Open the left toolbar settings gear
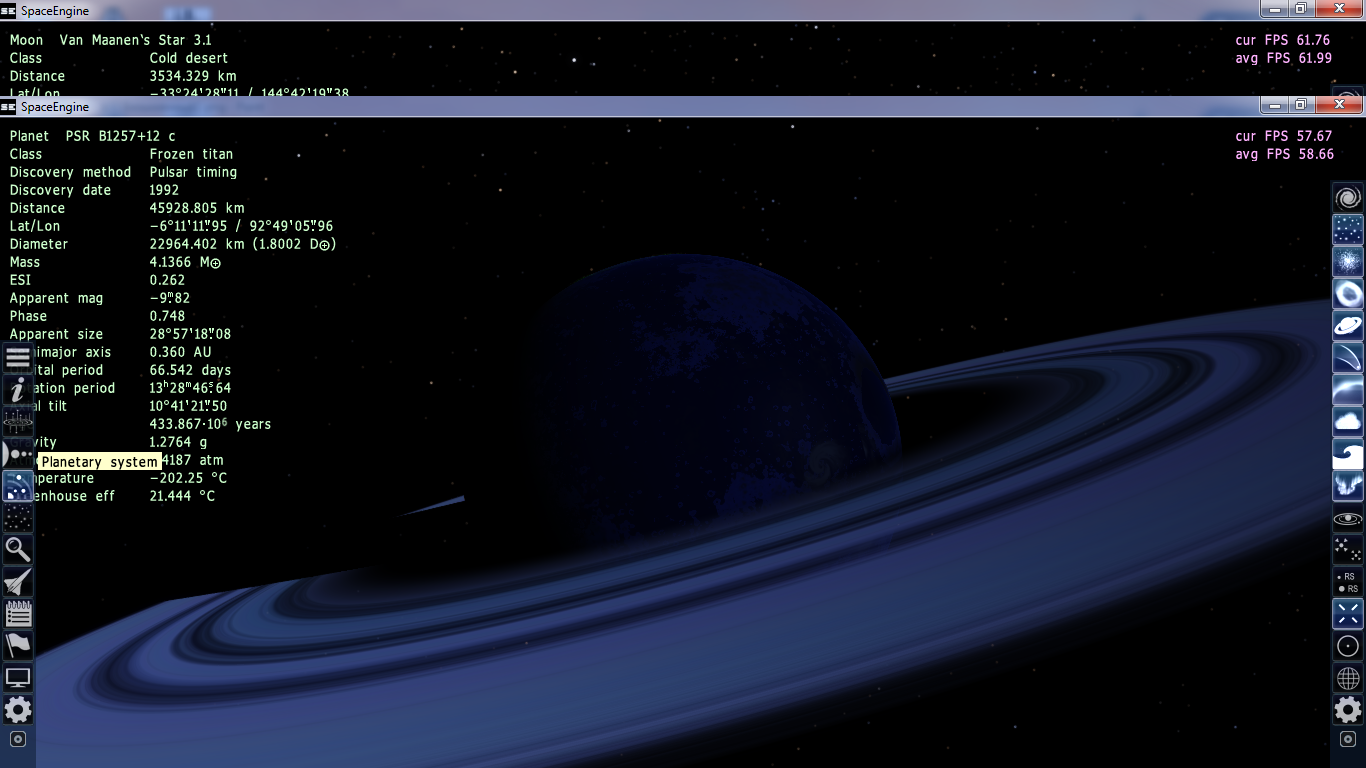This screenshot has height=768, width=1366. pos(18,709)
